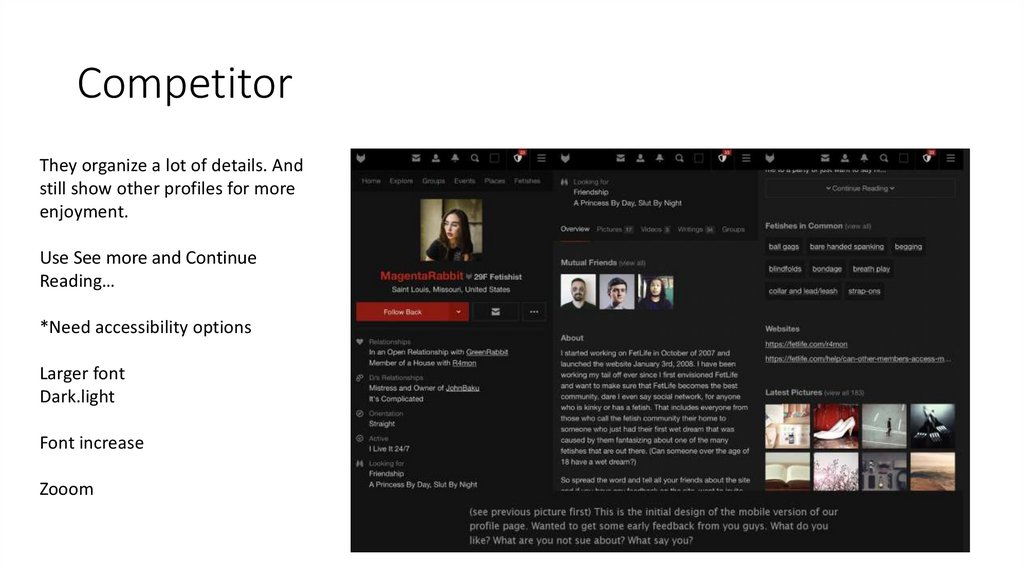
Task: Open the second mutual friend avatar with gray background
Action: tap(616, 291)
